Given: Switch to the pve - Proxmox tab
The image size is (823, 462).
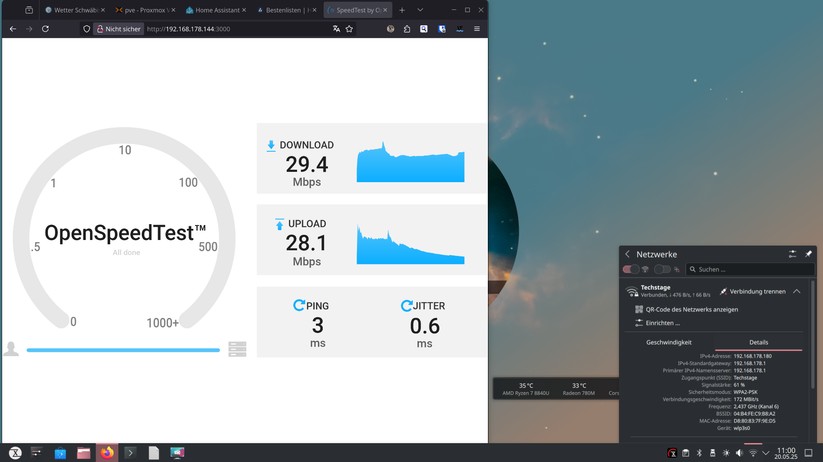Looking at the screenshot, I should pos(145,10).
